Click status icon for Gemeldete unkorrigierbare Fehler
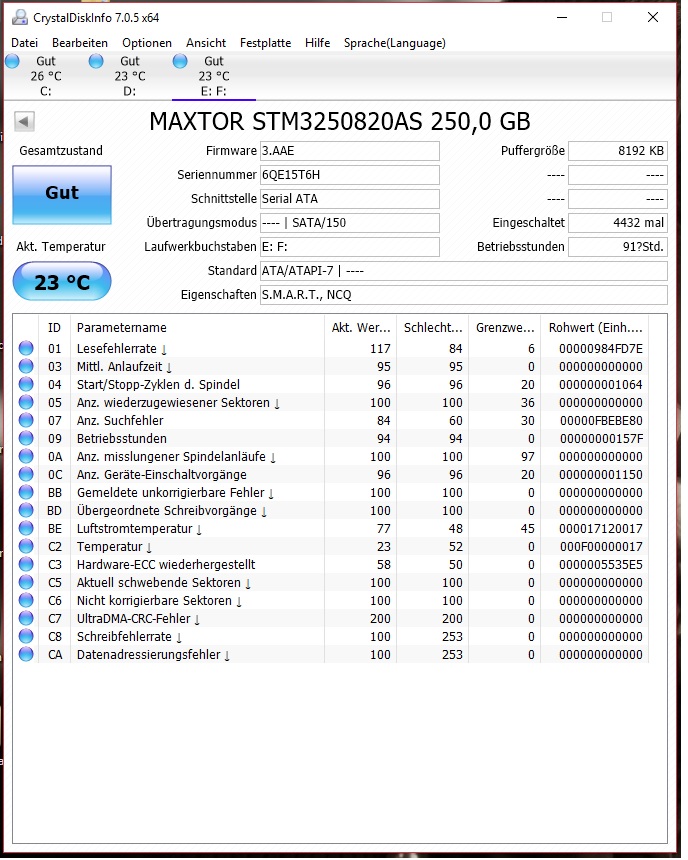This screenshot has height=860, width=688. click(x=26, y=493)
